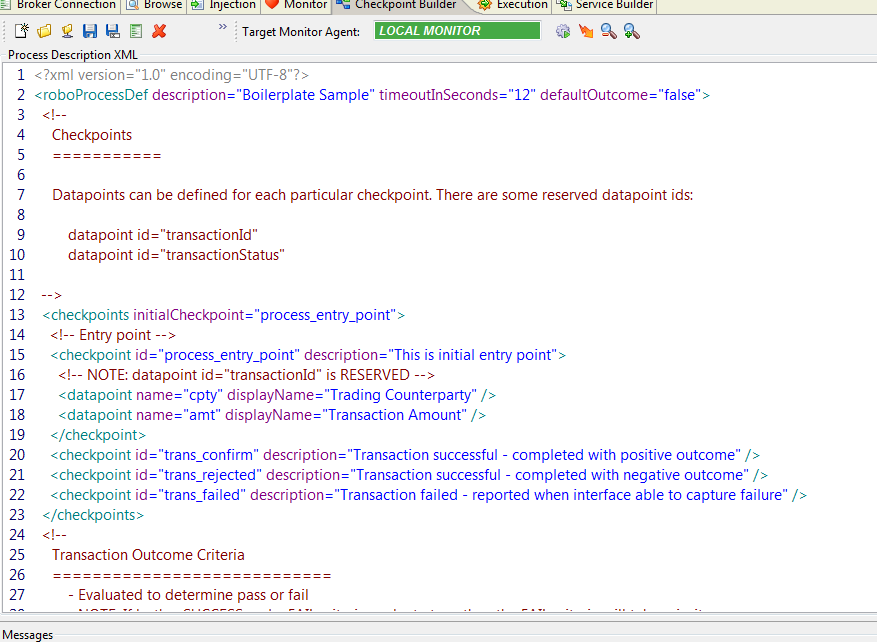Click the Save As icon

tap(113, 31)
